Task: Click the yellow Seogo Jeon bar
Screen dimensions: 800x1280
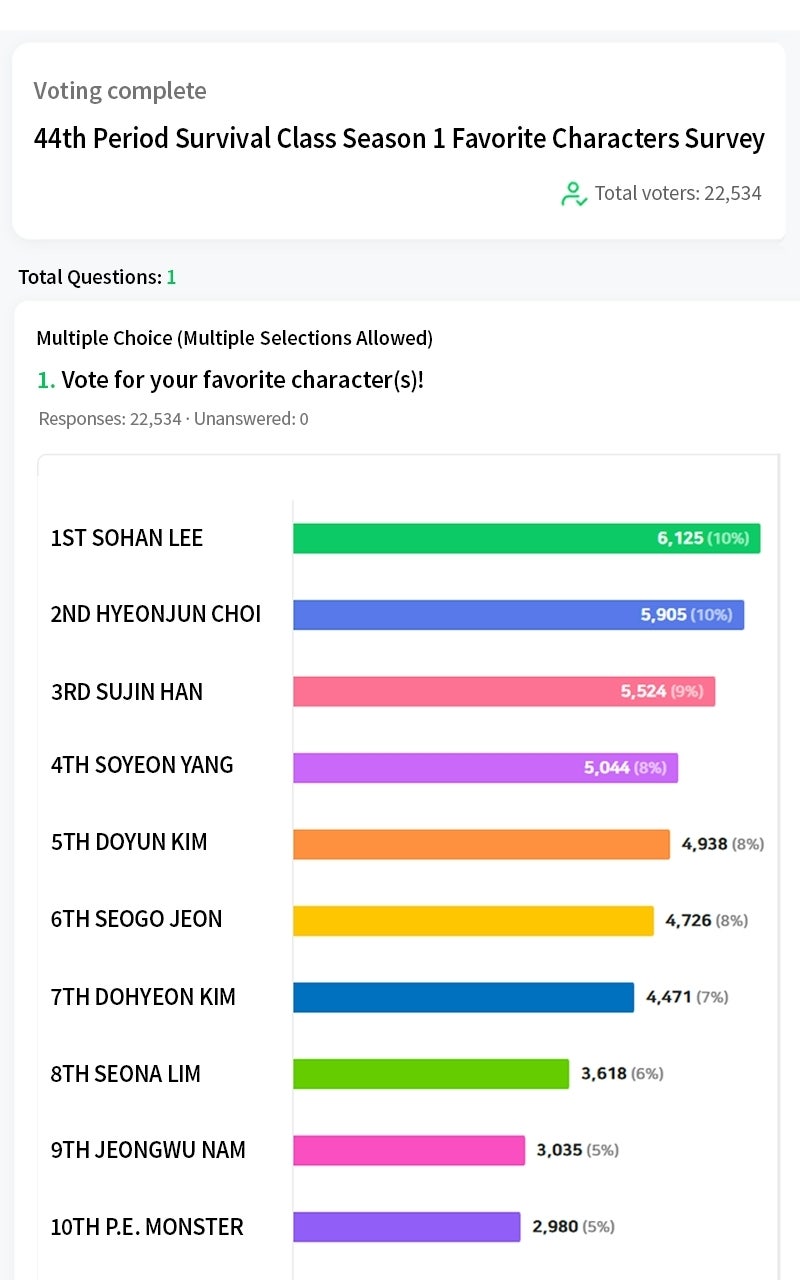Action: point(474,921)
